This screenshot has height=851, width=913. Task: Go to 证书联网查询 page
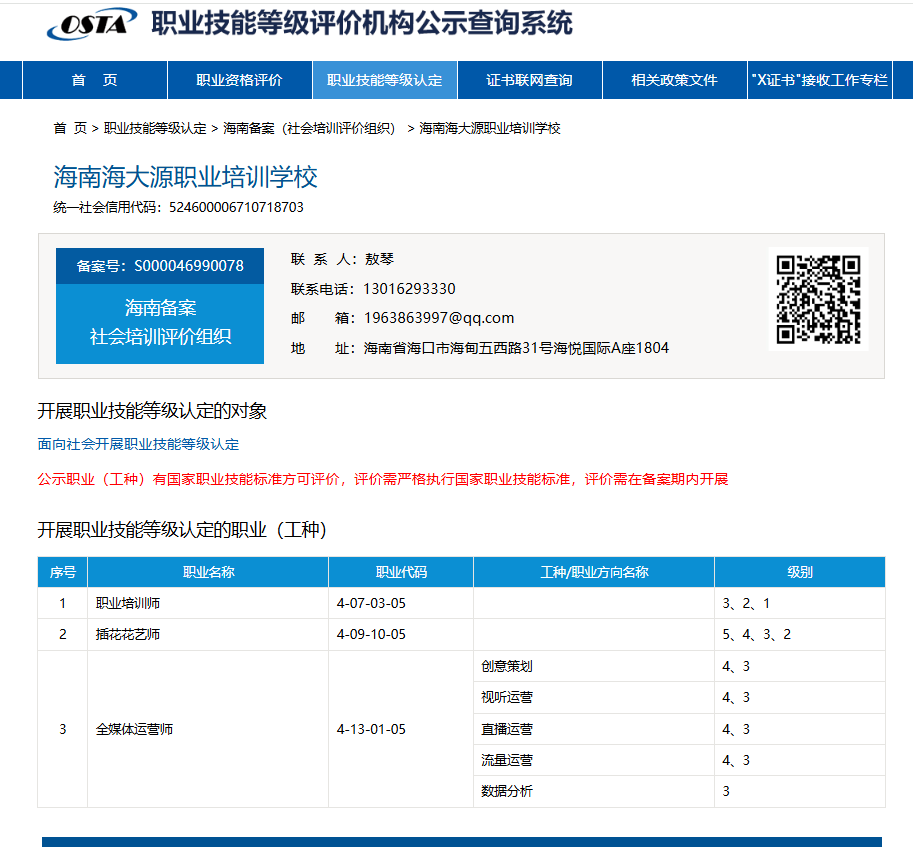tap(529, 80)
